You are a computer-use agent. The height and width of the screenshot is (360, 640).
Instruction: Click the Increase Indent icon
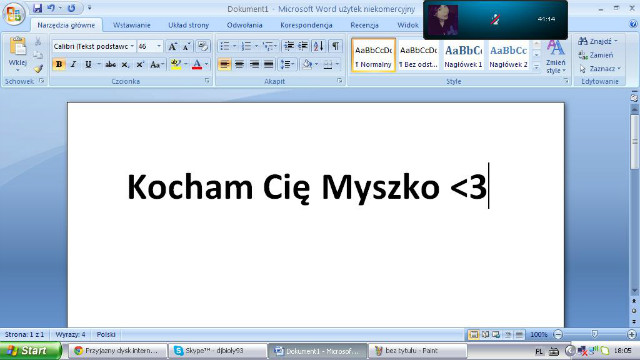303,46
